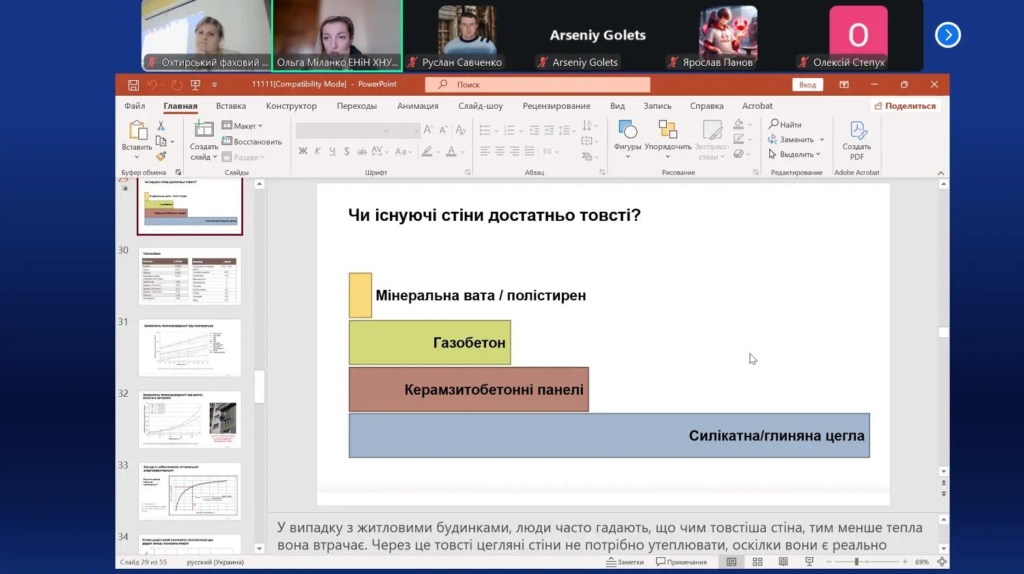Select slide 31 thumbnail in the panel
The image size is (1024, 574).
click(x=189, y=347)
